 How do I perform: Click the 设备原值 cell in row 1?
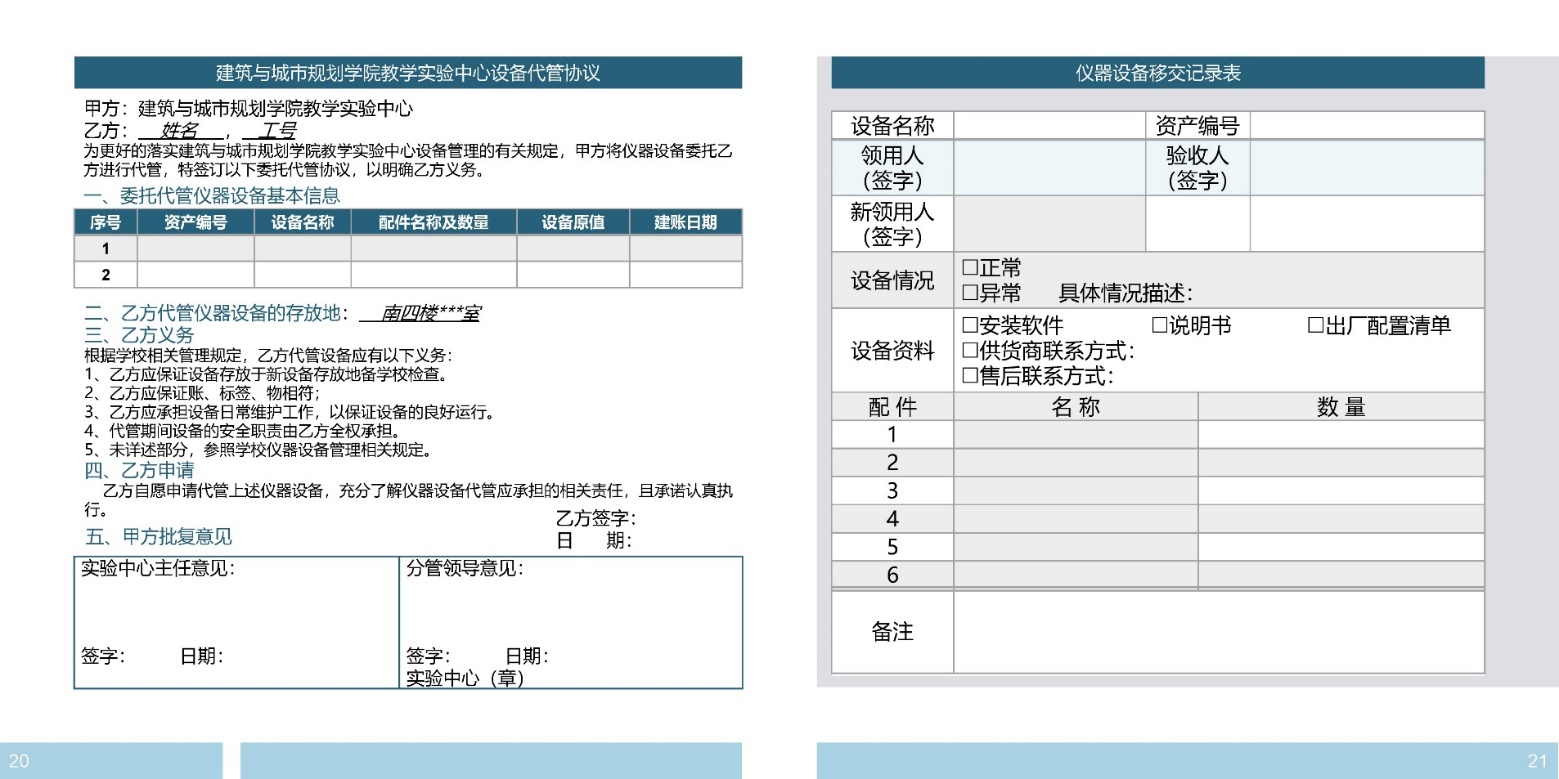pyautogui.click(x=572, y=248)
